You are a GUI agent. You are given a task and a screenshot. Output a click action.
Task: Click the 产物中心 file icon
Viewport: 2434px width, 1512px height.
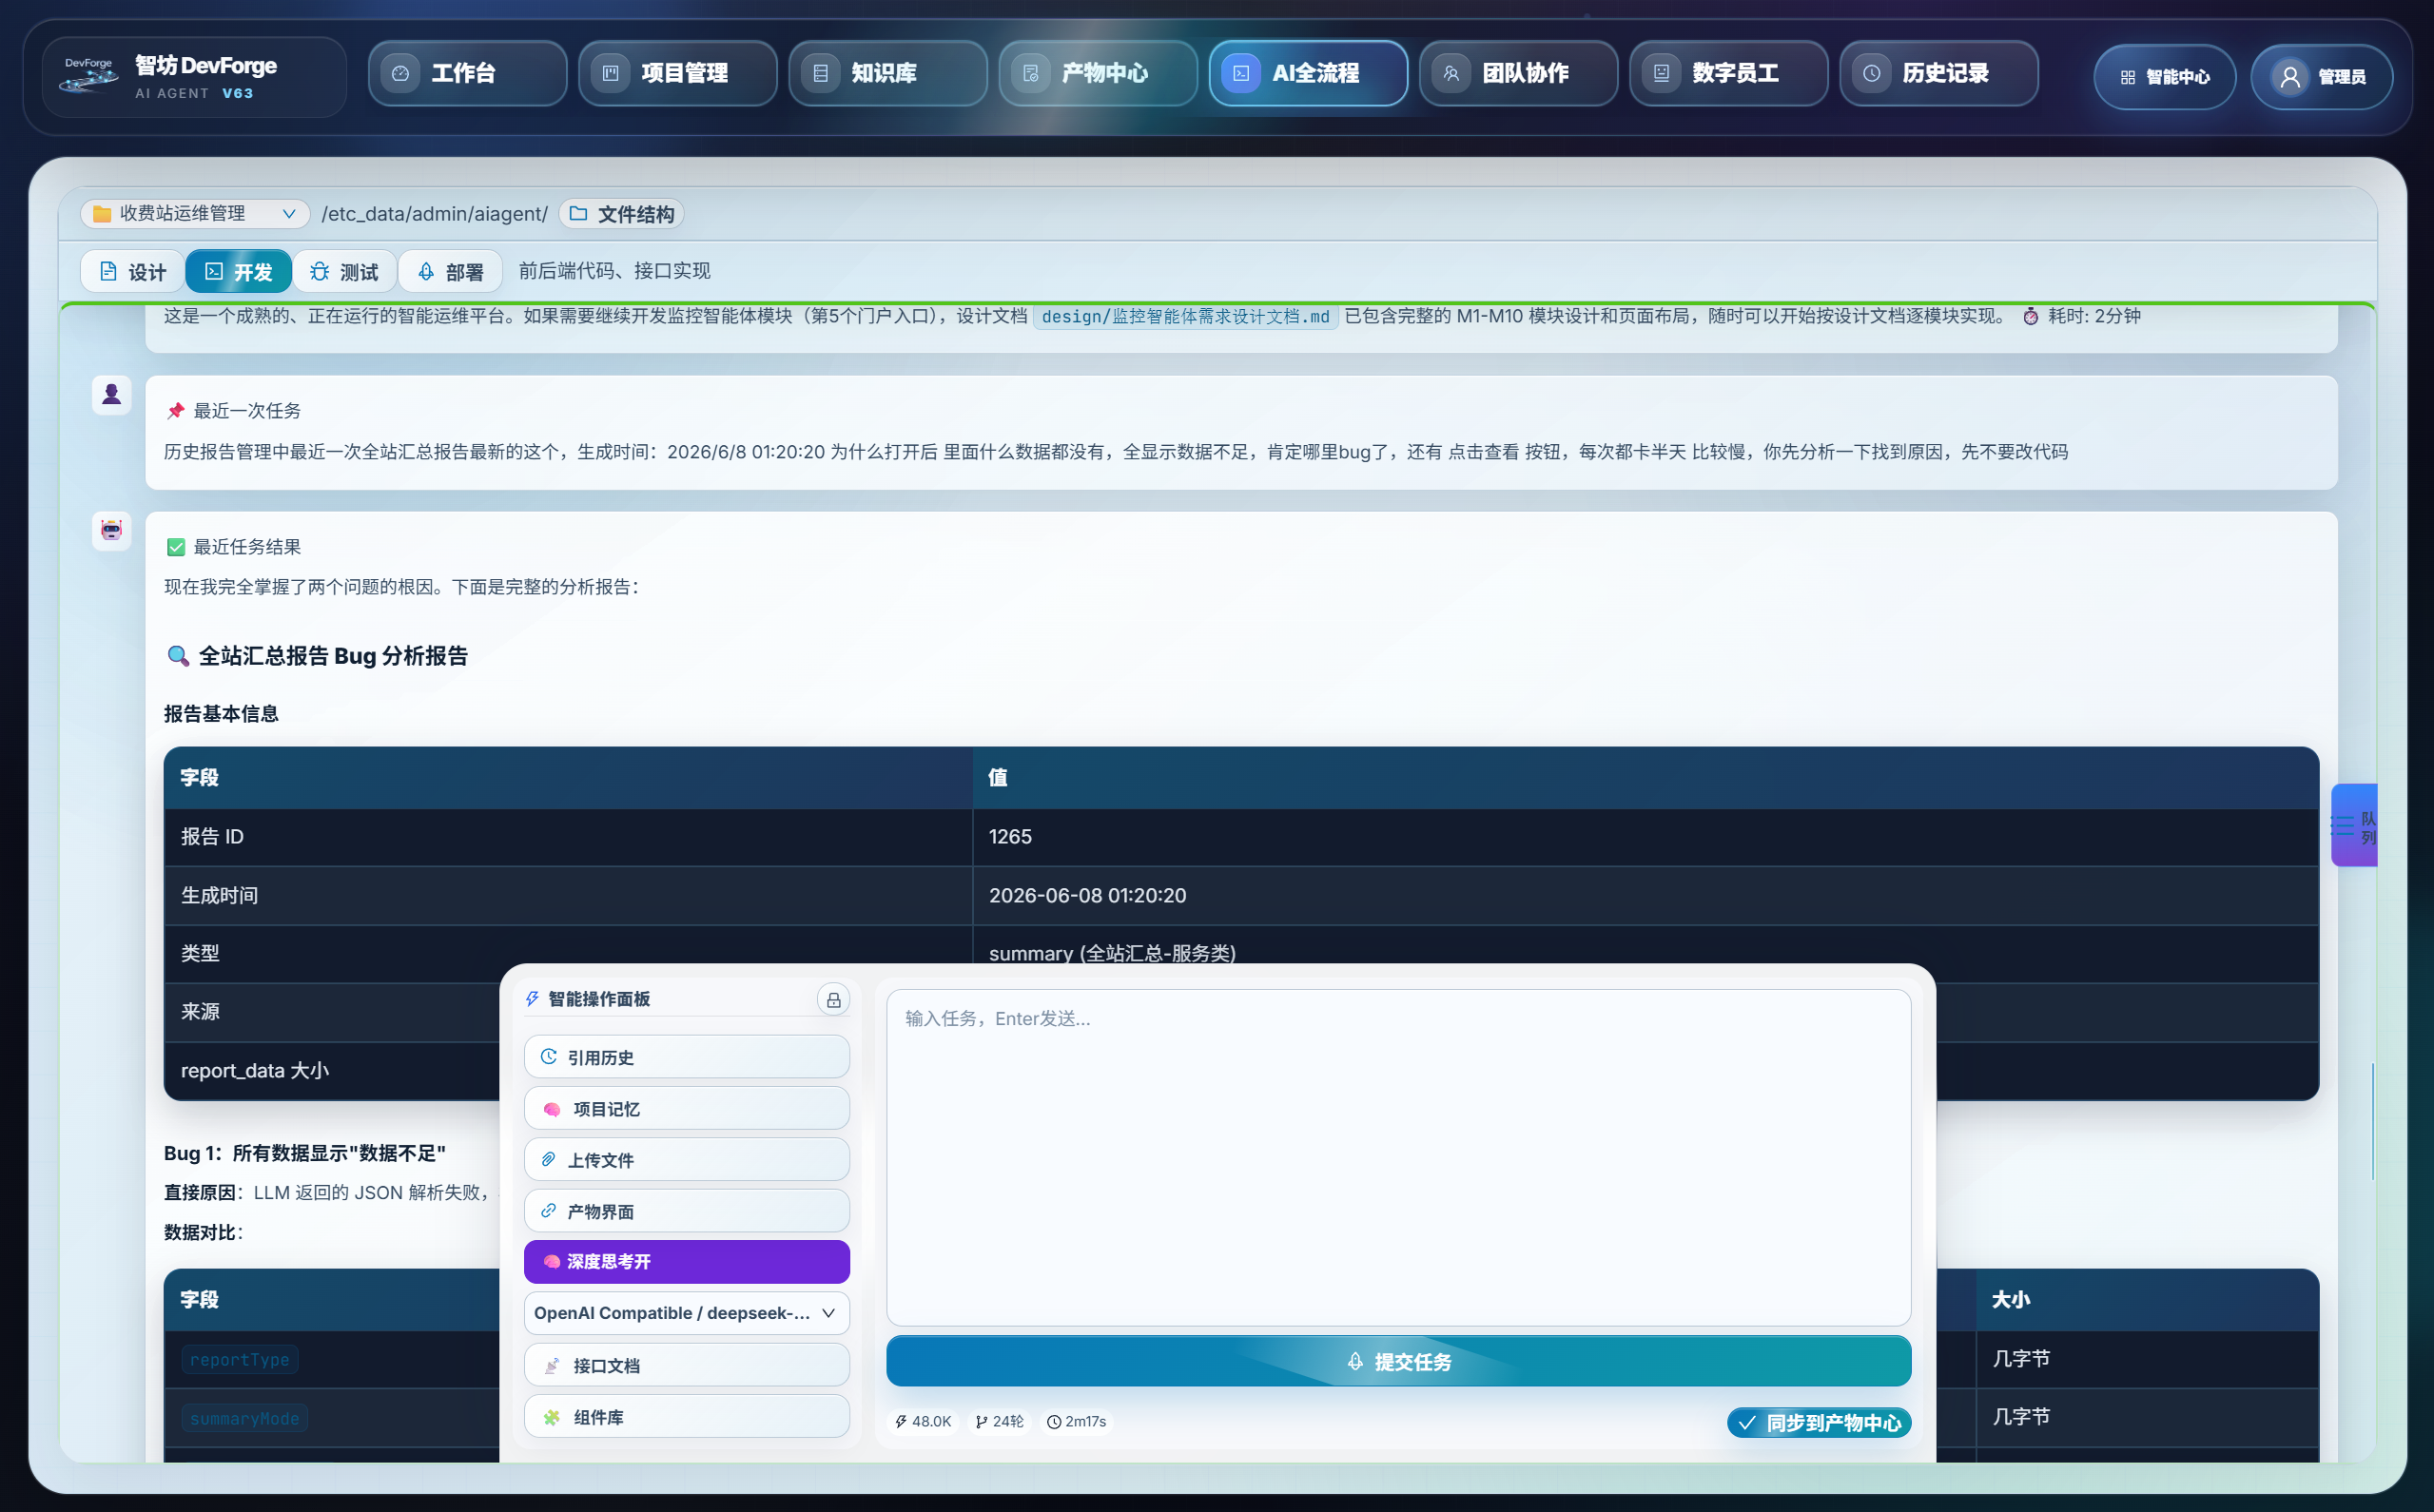(1031, 73)
